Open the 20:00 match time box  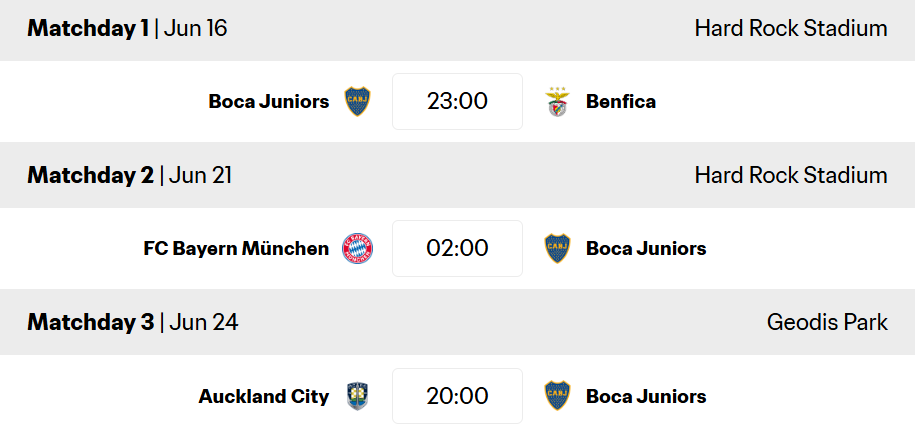click(x=458, y=396)
